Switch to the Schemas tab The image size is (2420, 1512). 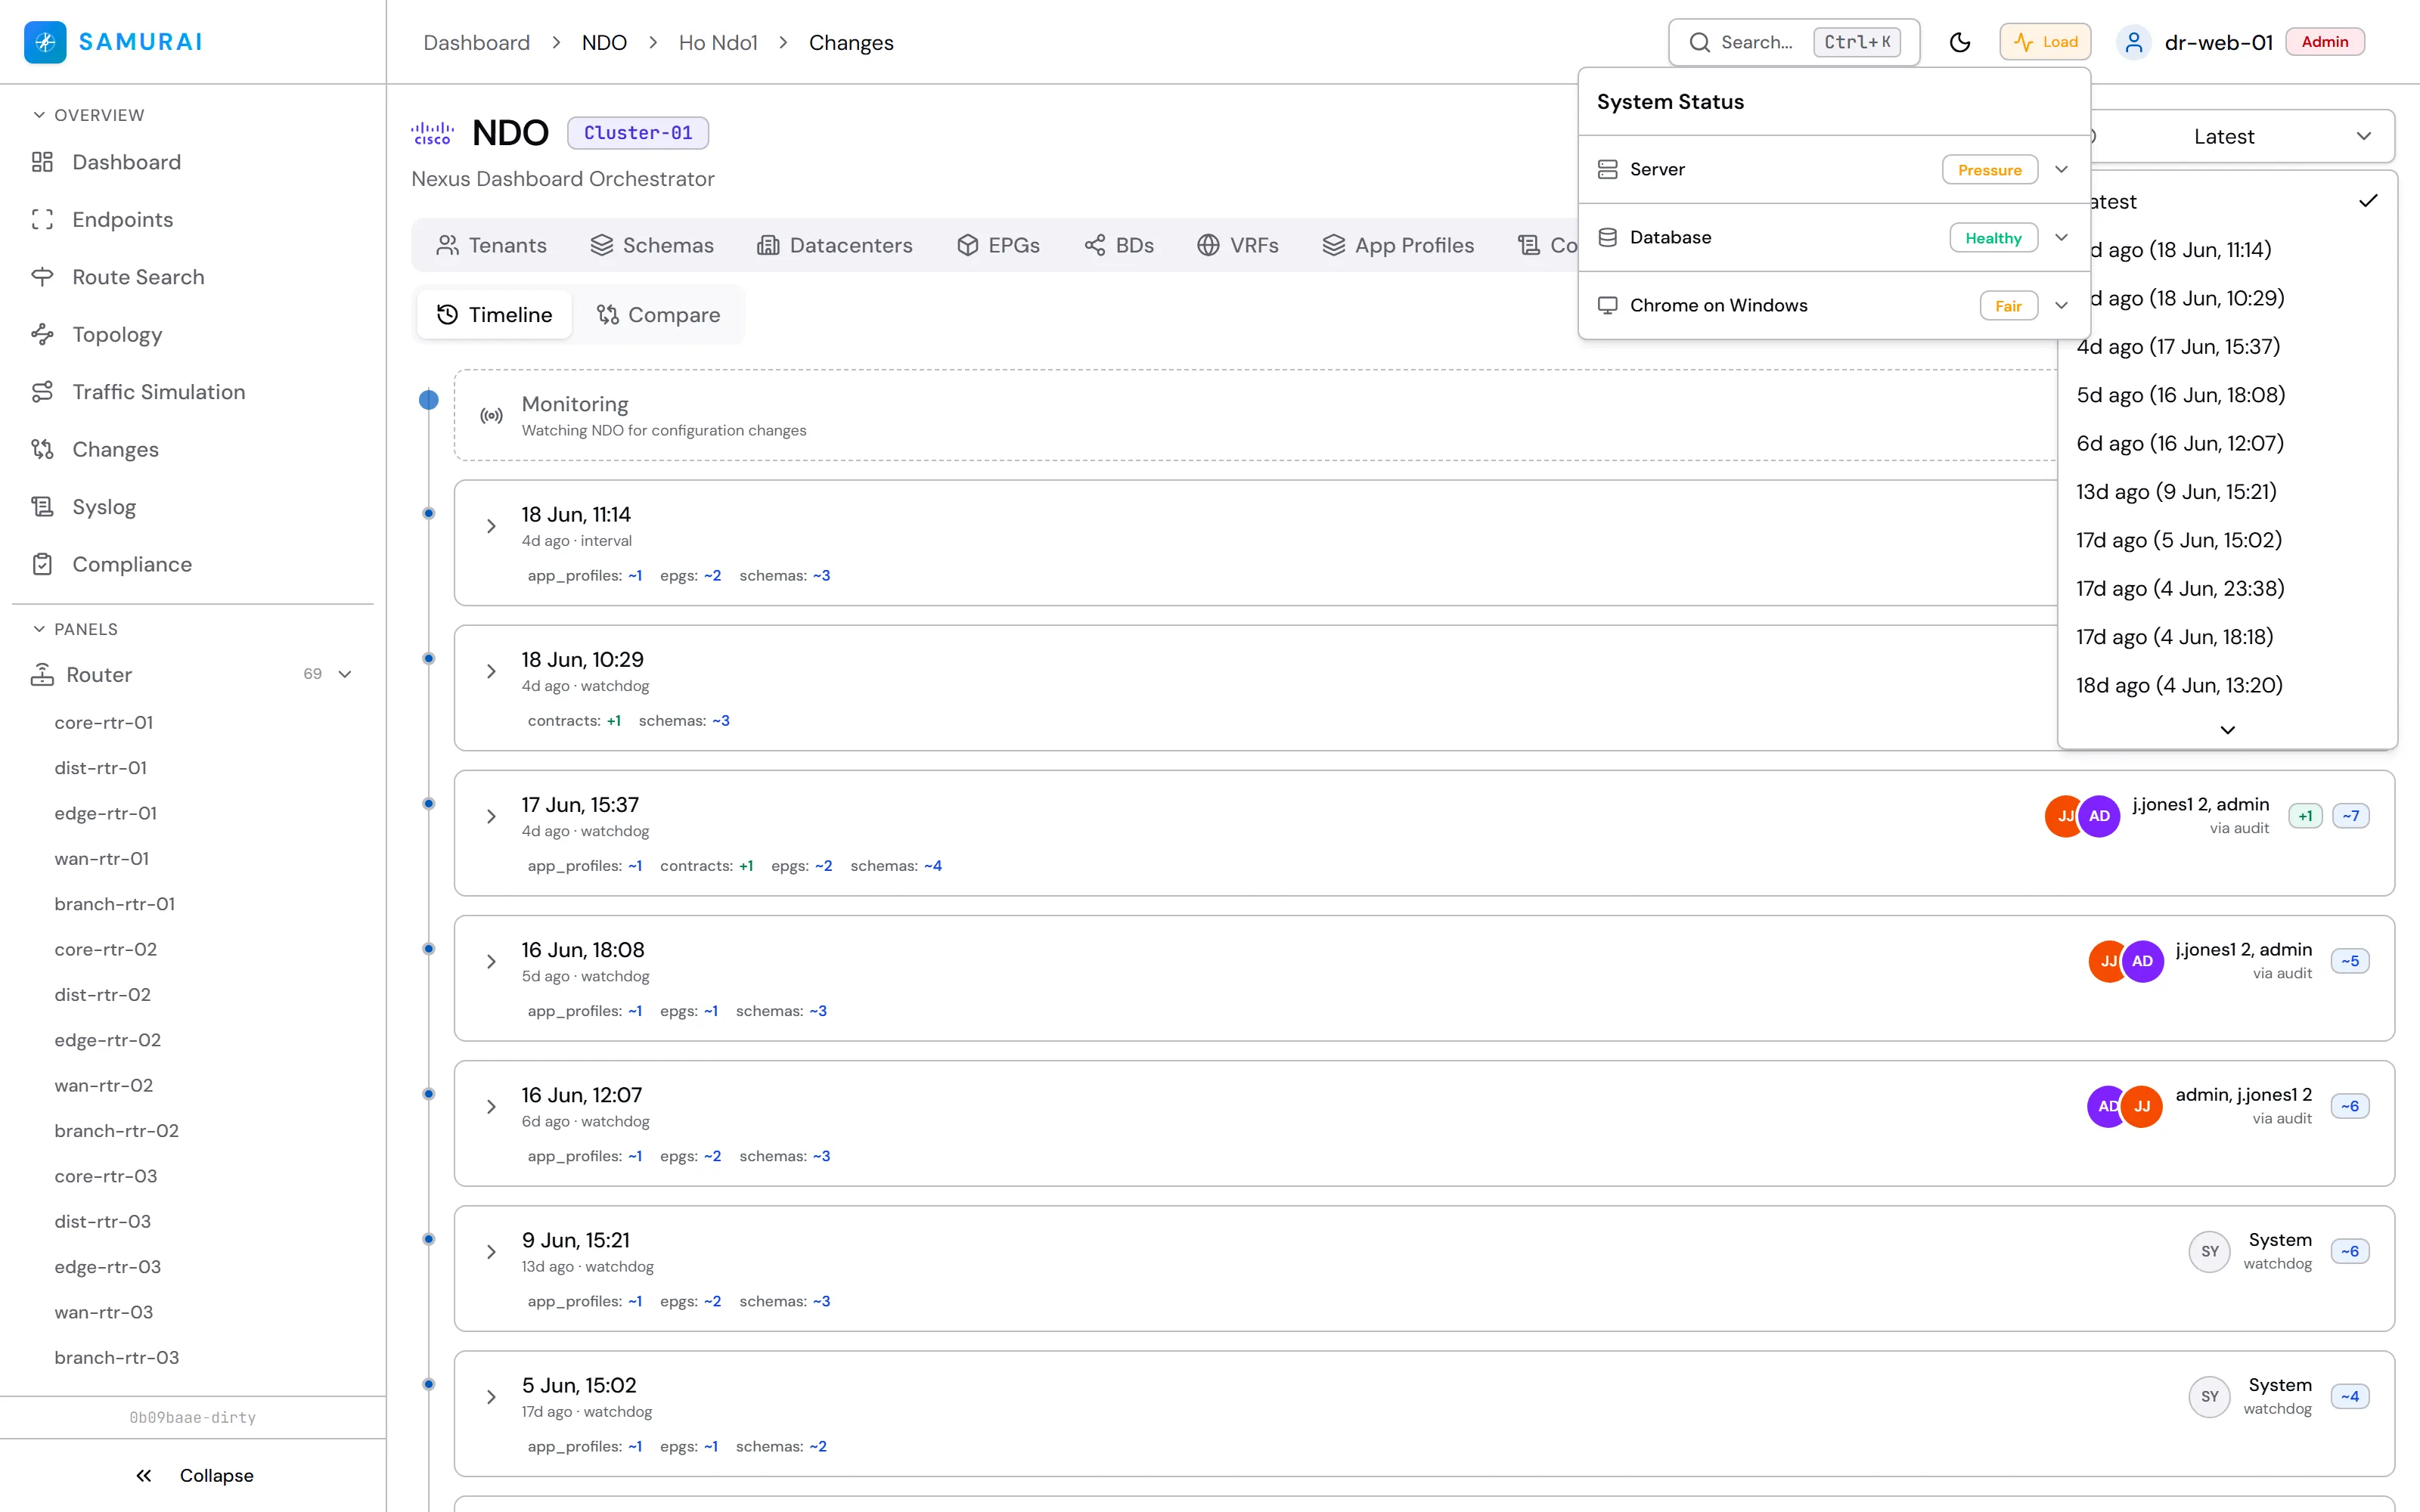tap(652, 245)
